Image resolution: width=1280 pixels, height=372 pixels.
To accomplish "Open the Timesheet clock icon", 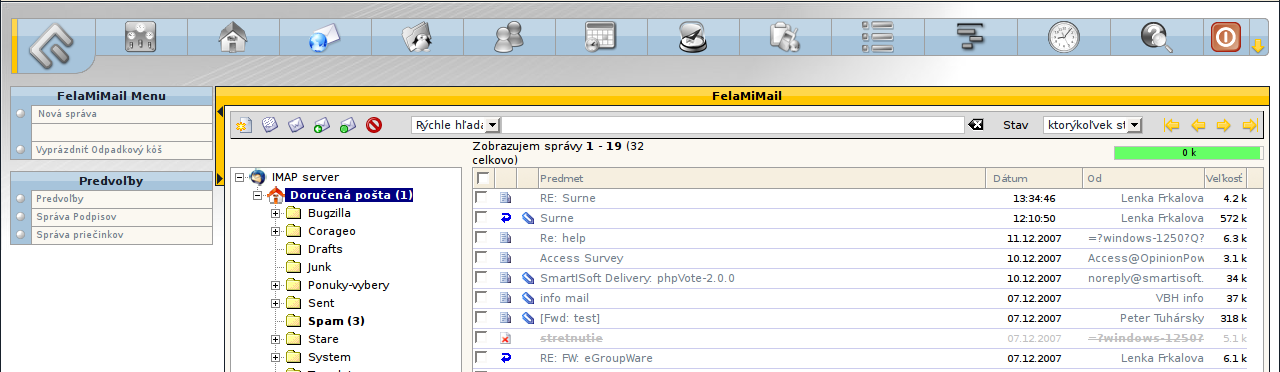I will 1063,38.
